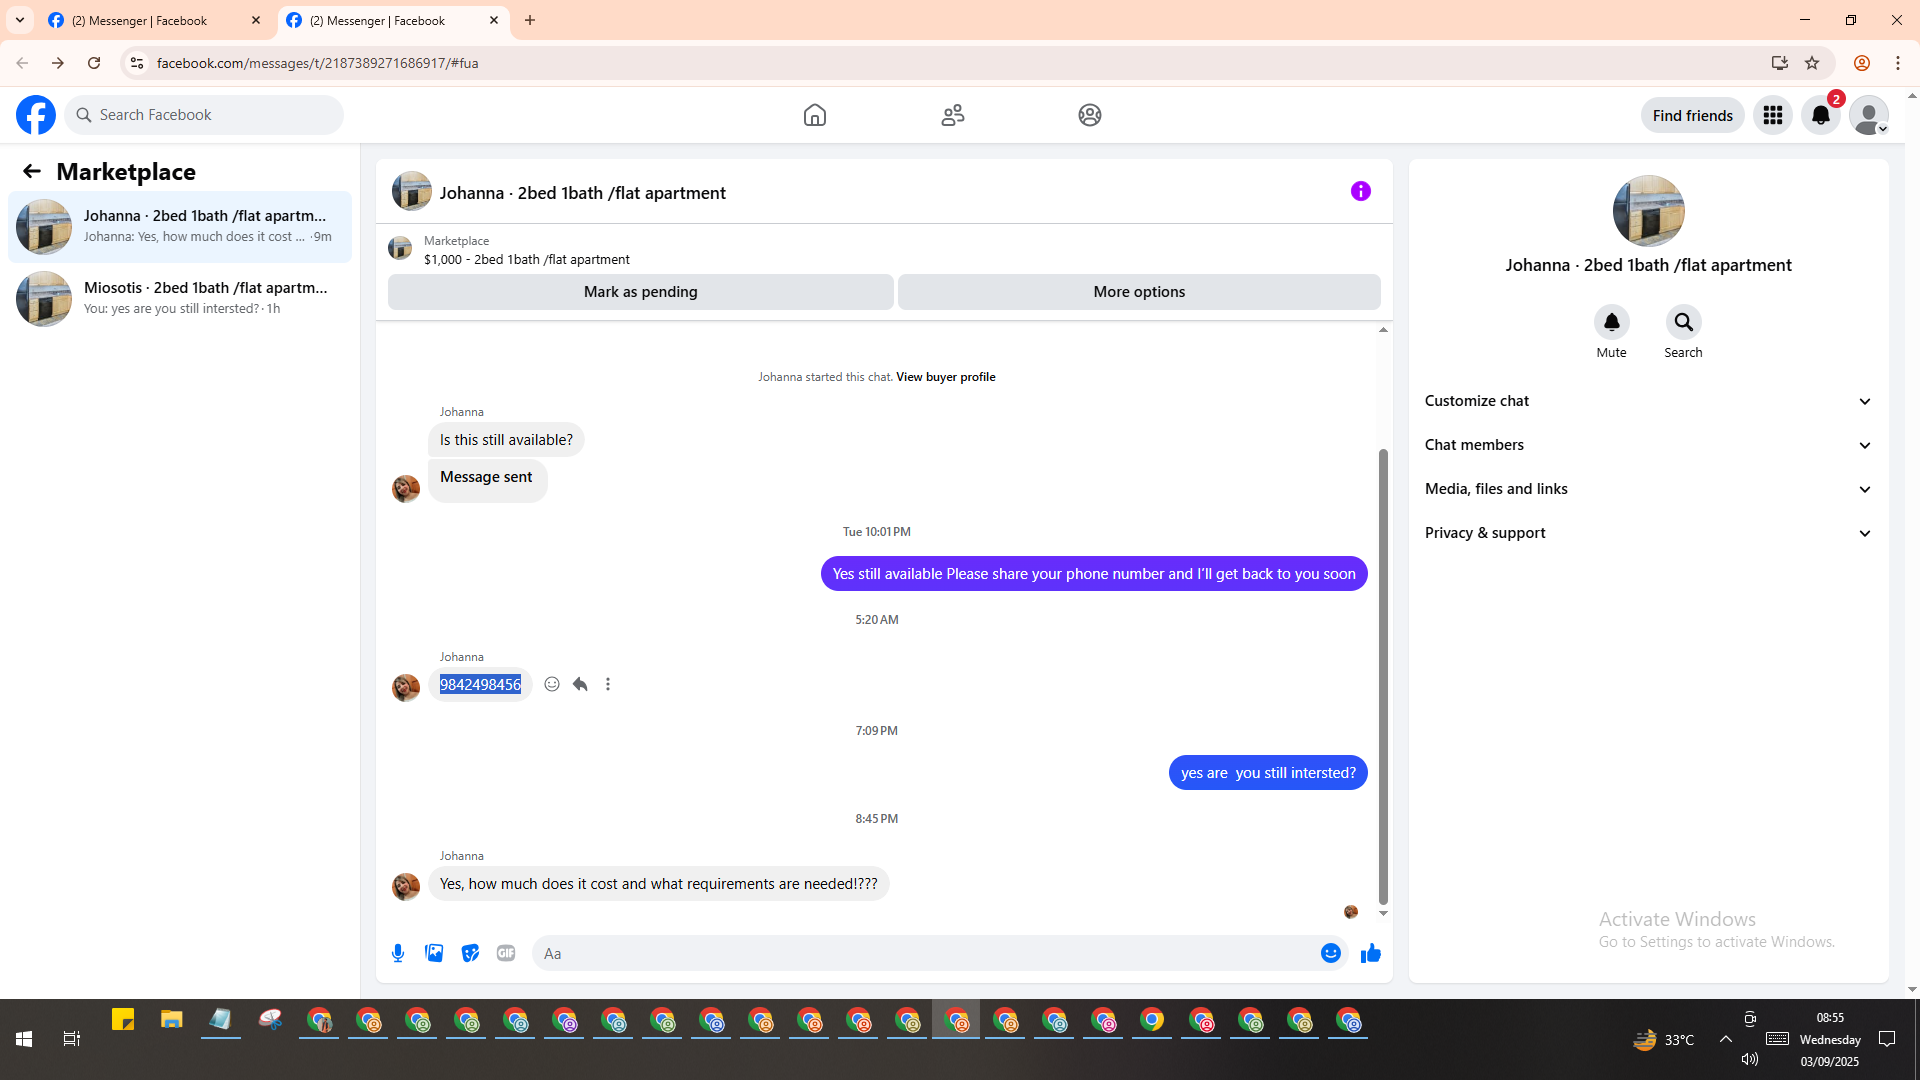The image size is (1920, 1080).
Task: Click the 'yes are you still intersted?' message
Action: [x=1268, y=773]
